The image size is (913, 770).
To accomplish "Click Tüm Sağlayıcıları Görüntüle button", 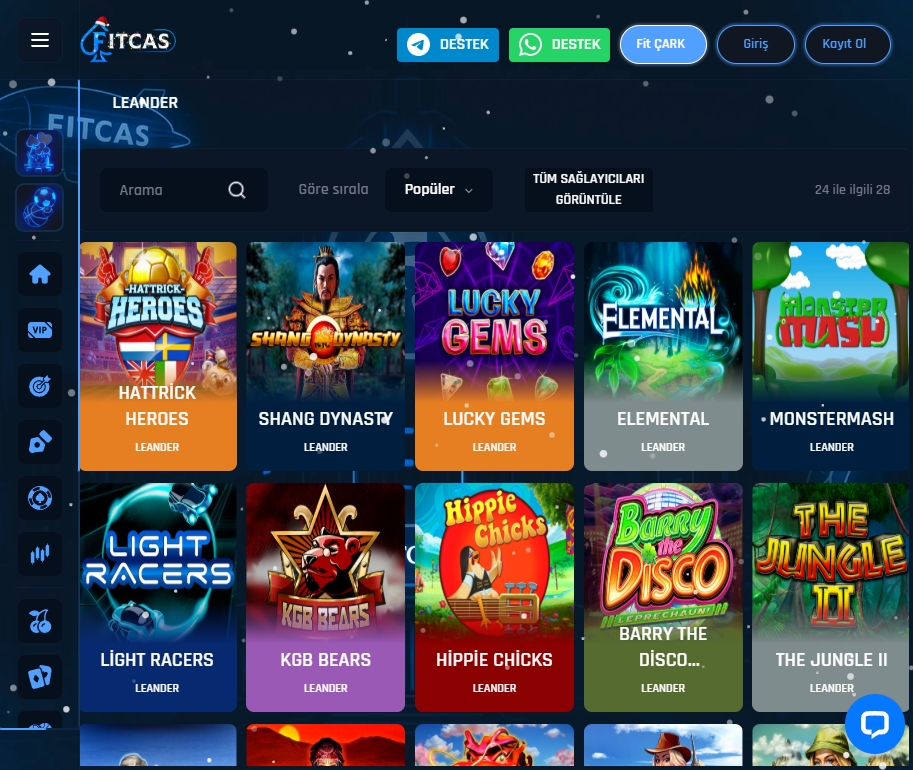I will (588, 189).
